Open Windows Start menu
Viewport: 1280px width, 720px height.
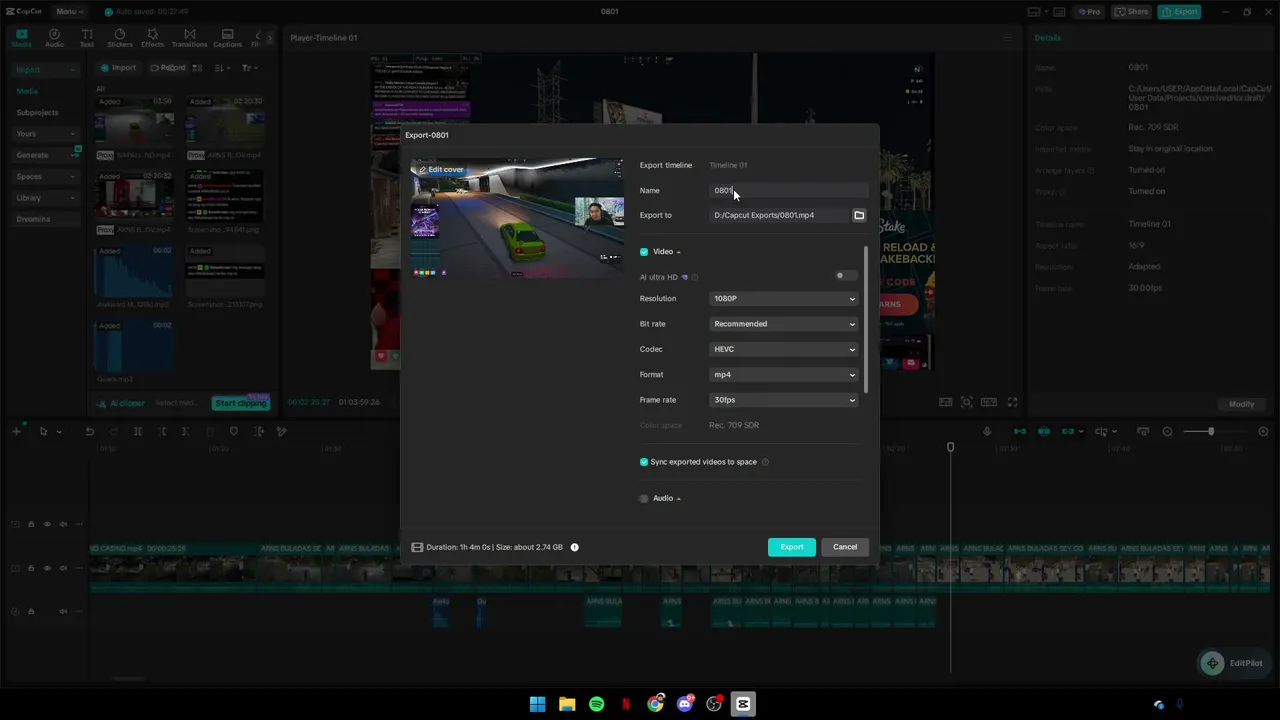pyautogui.click(x=537, y=704)
